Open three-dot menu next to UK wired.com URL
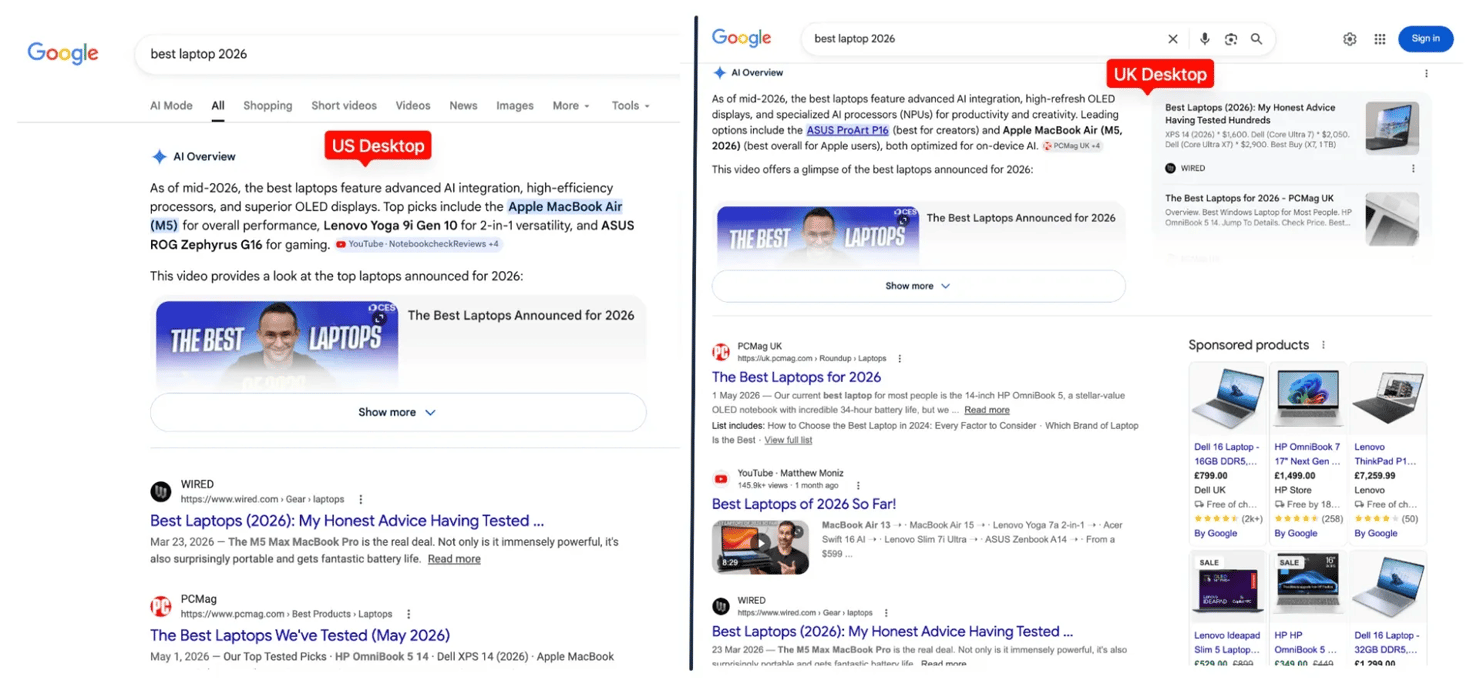Screen dimensions: 1480x687 [886, 613]
